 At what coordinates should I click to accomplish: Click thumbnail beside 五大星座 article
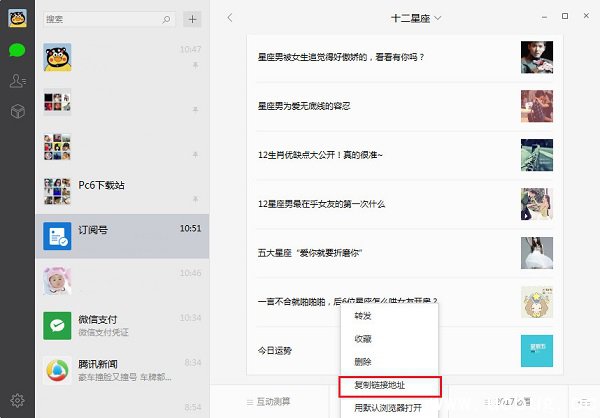pos(537,253)
